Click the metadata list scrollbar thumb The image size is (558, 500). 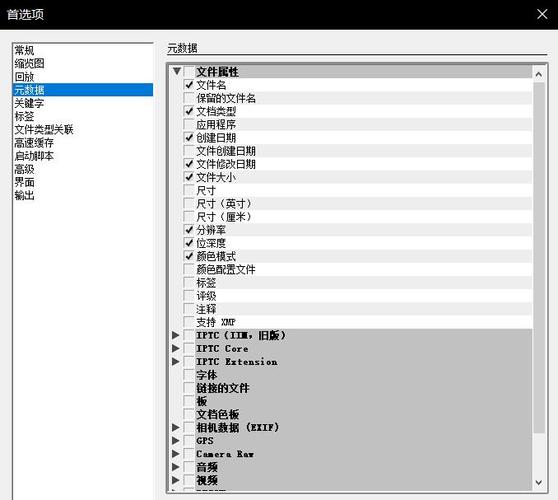pos(539,258)
